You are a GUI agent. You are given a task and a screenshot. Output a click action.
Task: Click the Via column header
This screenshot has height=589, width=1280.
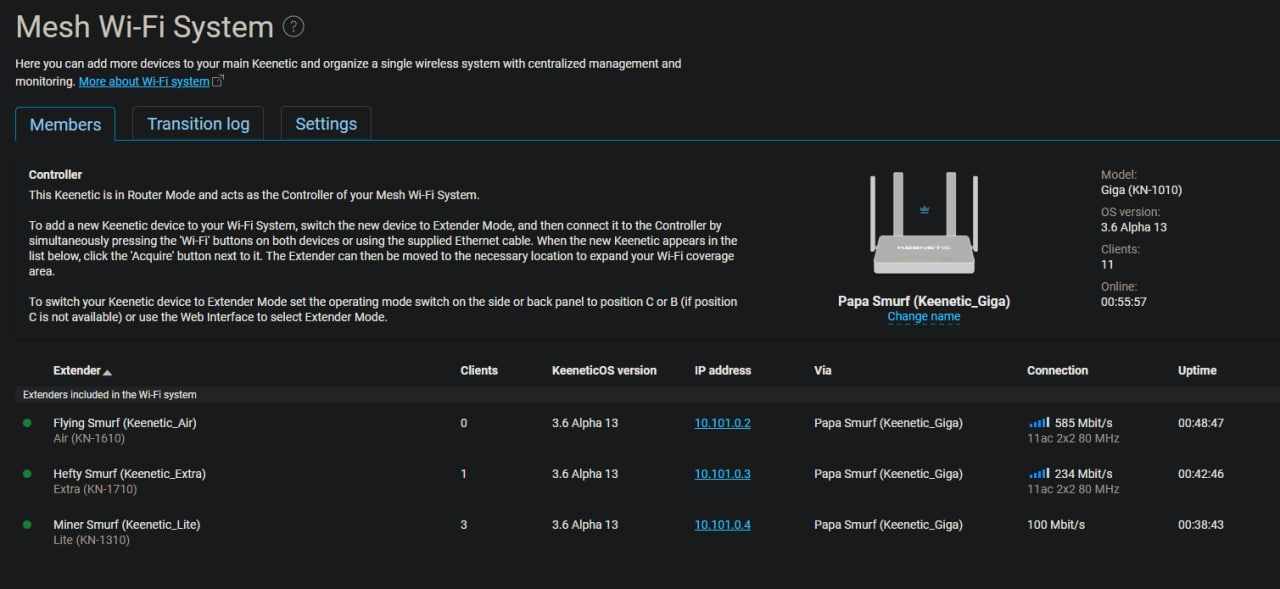click(823, 371)
